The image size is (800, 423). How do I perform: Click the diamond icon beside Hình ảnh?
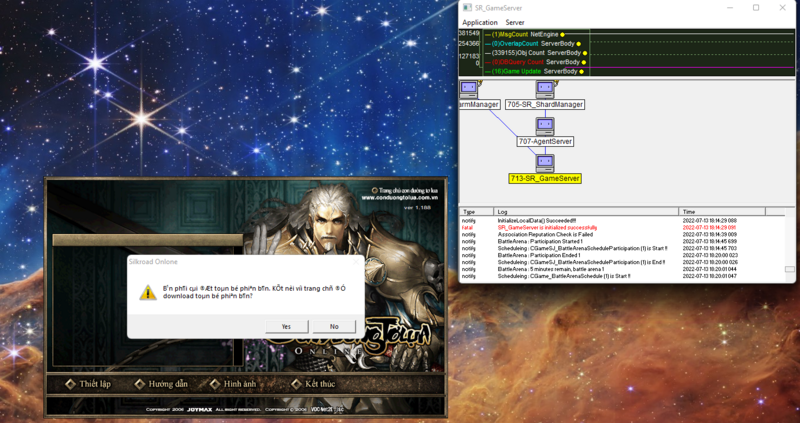click(215, 384)
